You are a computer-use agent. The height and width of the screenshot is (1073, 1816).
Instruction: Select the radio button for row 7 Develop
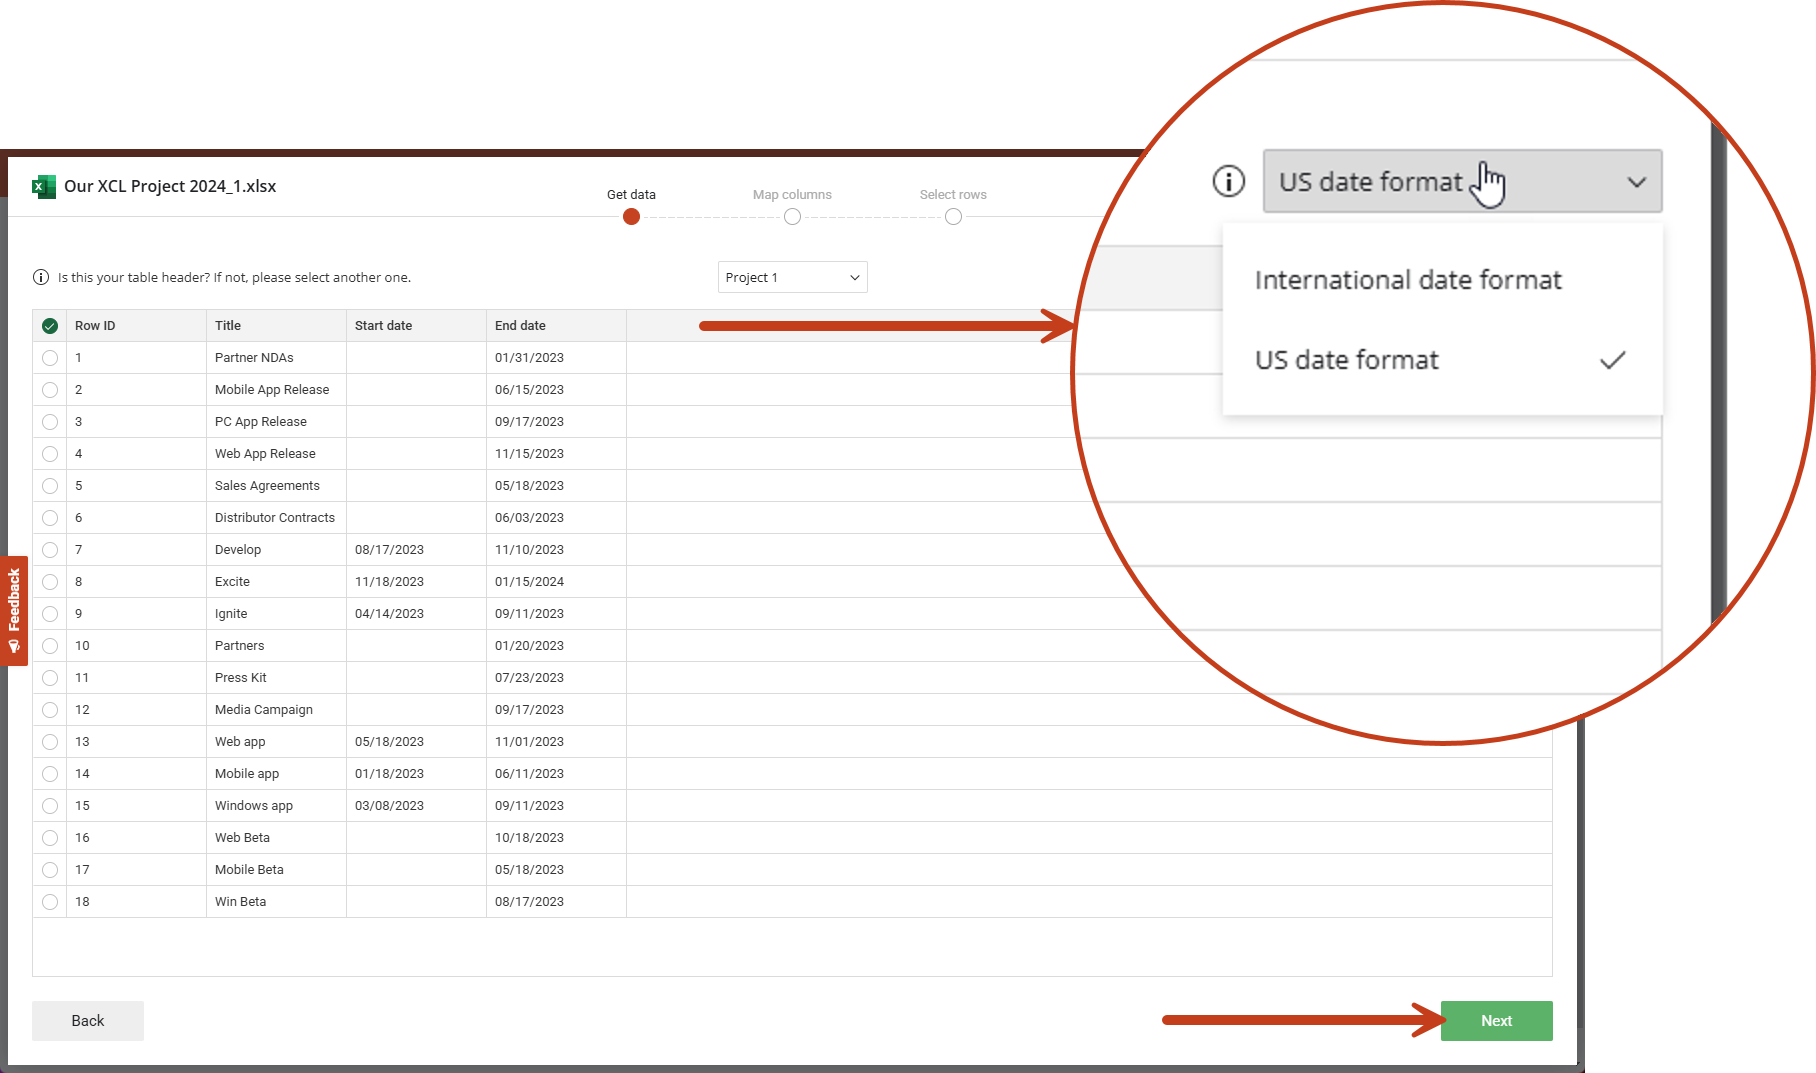(x=50, y=549)
